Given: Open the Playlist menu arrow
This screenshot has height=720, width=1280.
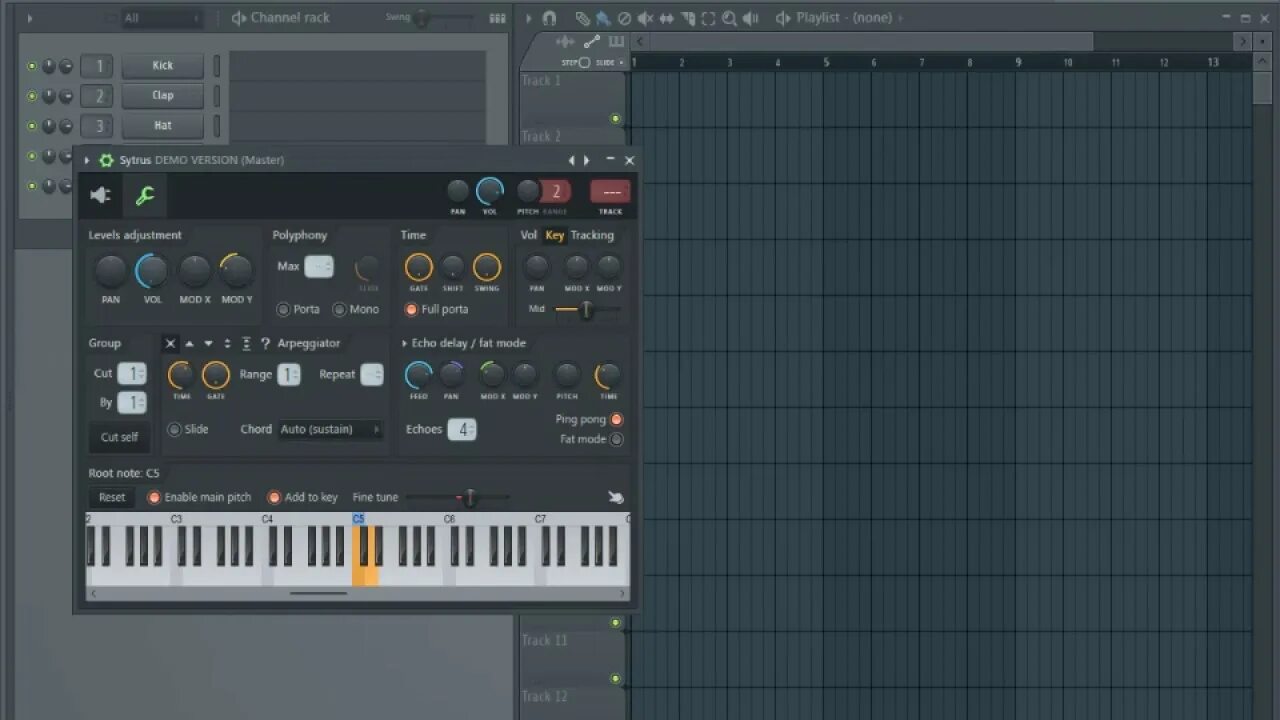Looking at the screenshot, I should [528, 18].
